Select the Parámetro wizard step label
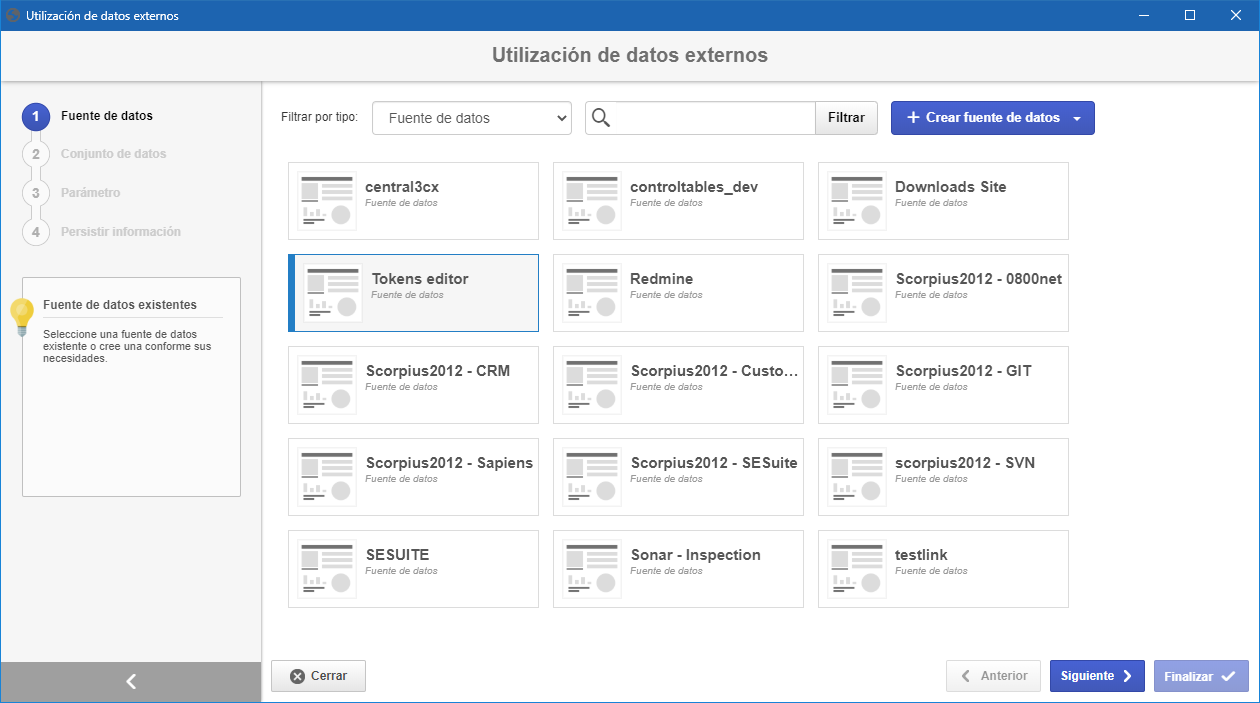The width and height of the screenshot is (1260, 703). coord(90,193)
